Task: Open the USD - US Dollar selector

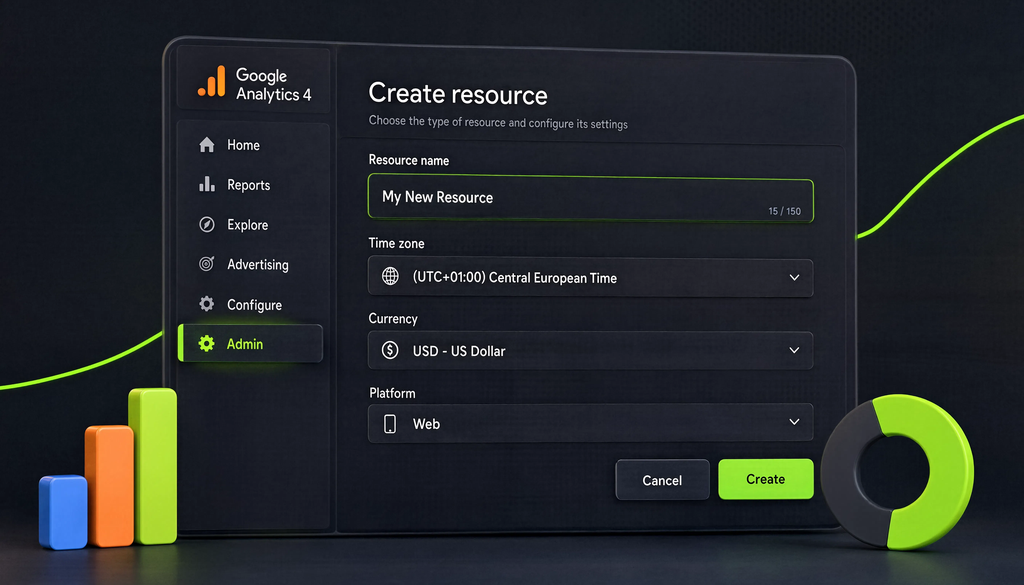Action: click(590, 351)
